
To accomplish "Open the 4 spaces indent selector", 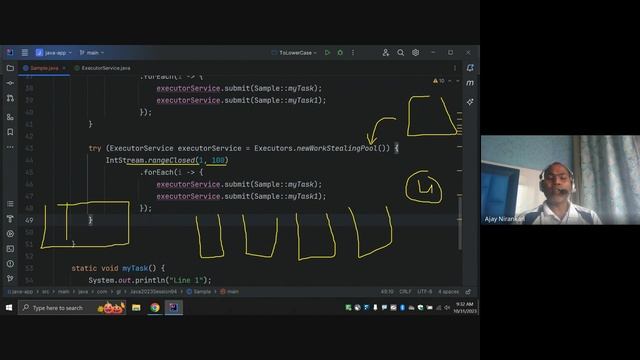I will coord(448,292).
